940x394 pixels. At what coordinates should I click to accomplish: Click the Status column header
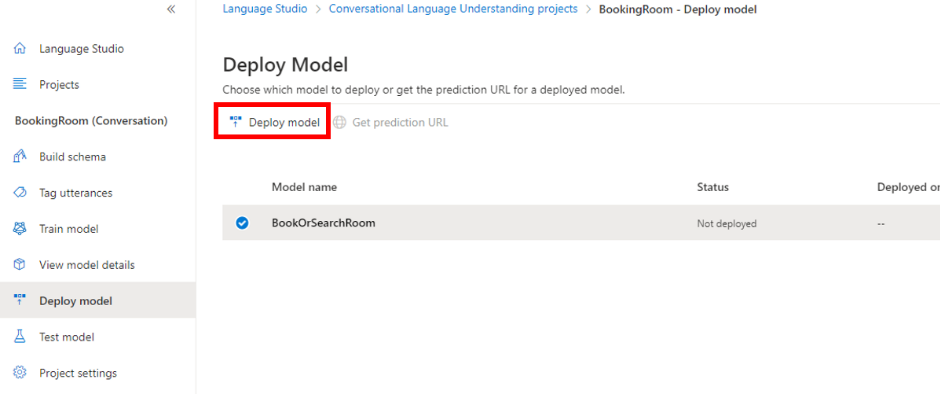click(713, 187)
